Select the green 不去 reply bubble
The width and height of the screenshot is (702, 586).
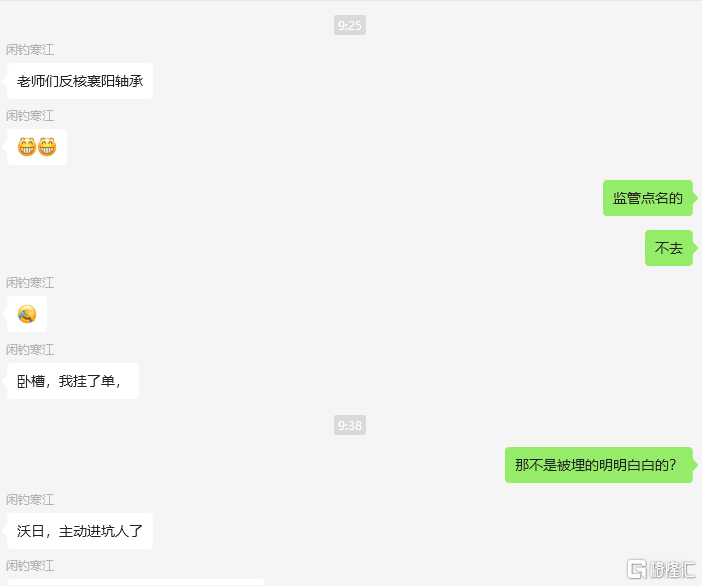click(x=668, y=248)
